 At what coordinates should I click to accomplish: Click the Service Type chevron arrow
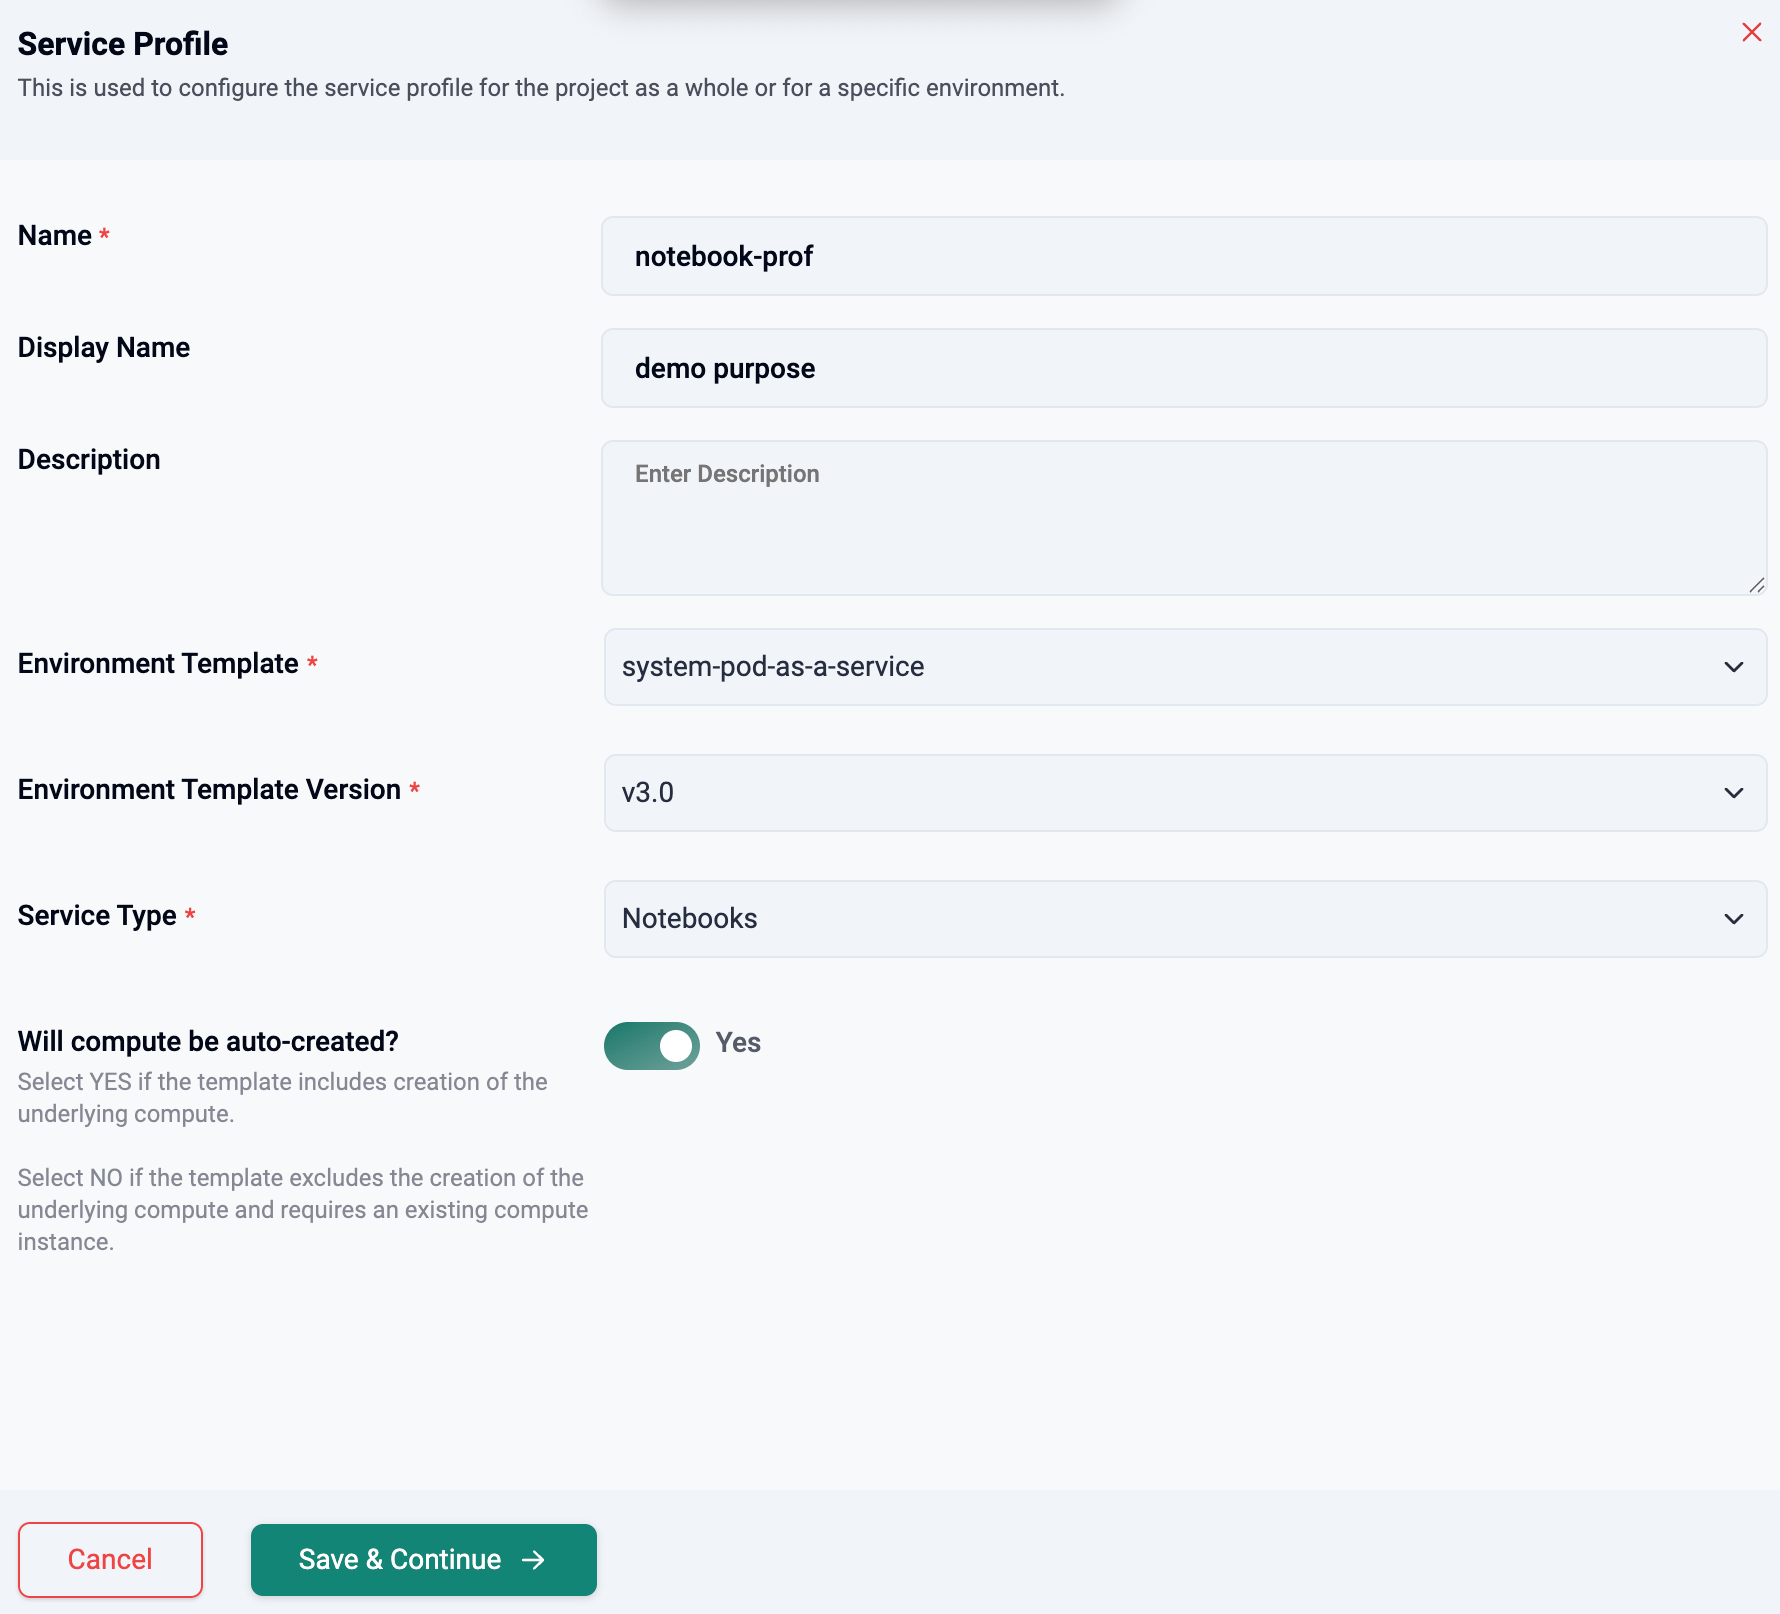tap(1733, 919)
